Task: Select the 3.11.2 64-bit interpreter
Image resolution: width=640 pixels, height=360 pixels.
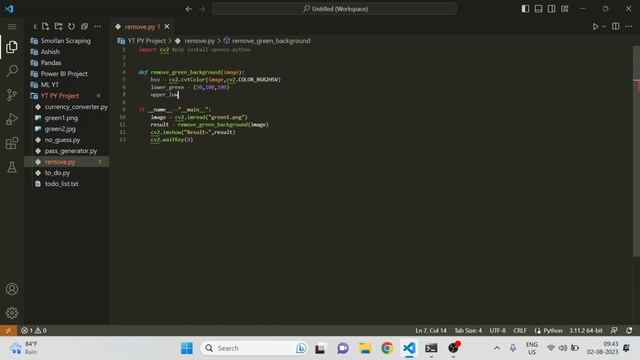Action: click(x=586, y=330)
